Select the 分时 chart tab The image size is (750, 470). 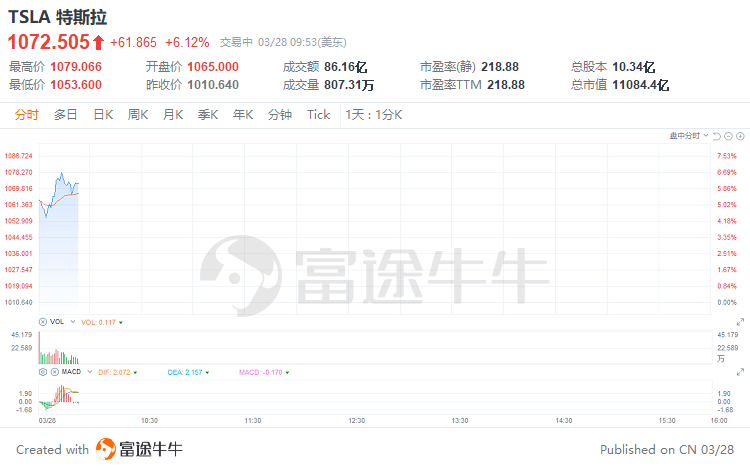26,115
